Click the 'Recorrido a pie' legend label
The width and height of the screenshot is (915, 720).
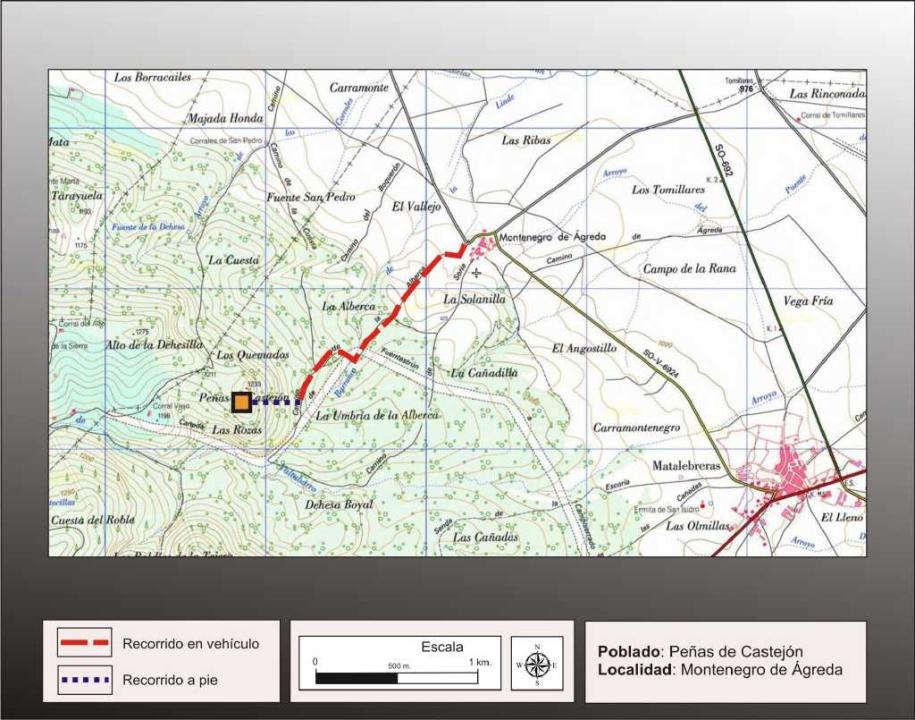[x=170, y=680]
